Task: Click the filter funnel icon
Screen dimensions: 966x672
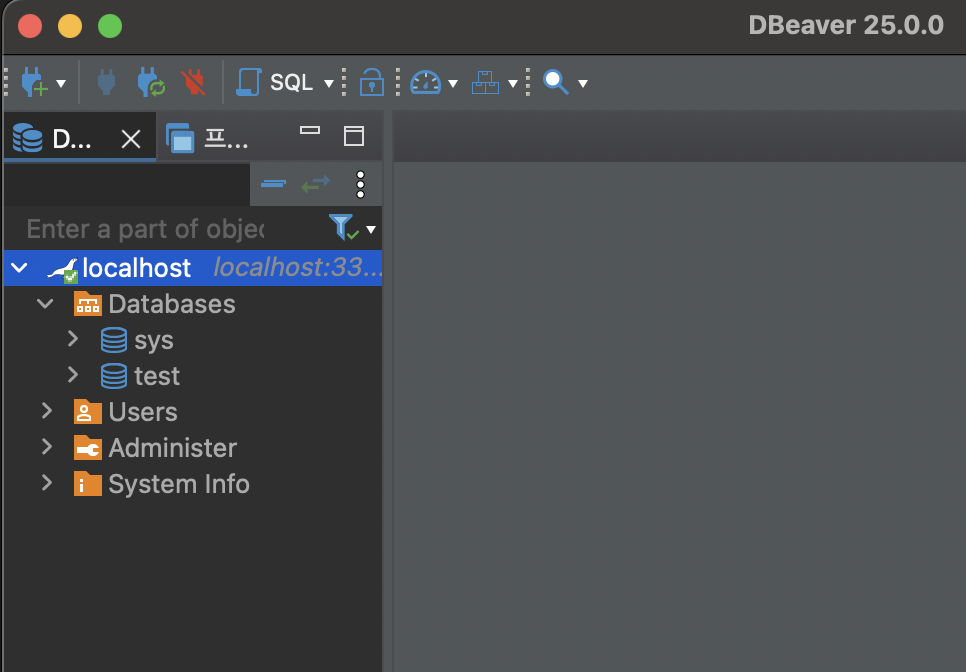Action: pyautogui.click(x=343, y=227)
